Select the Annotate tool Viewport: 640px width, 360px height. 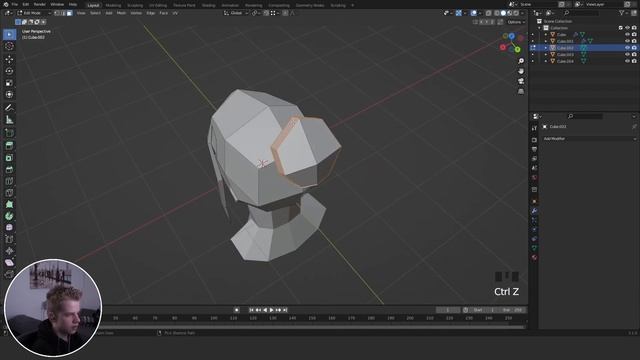click(9, 108)
